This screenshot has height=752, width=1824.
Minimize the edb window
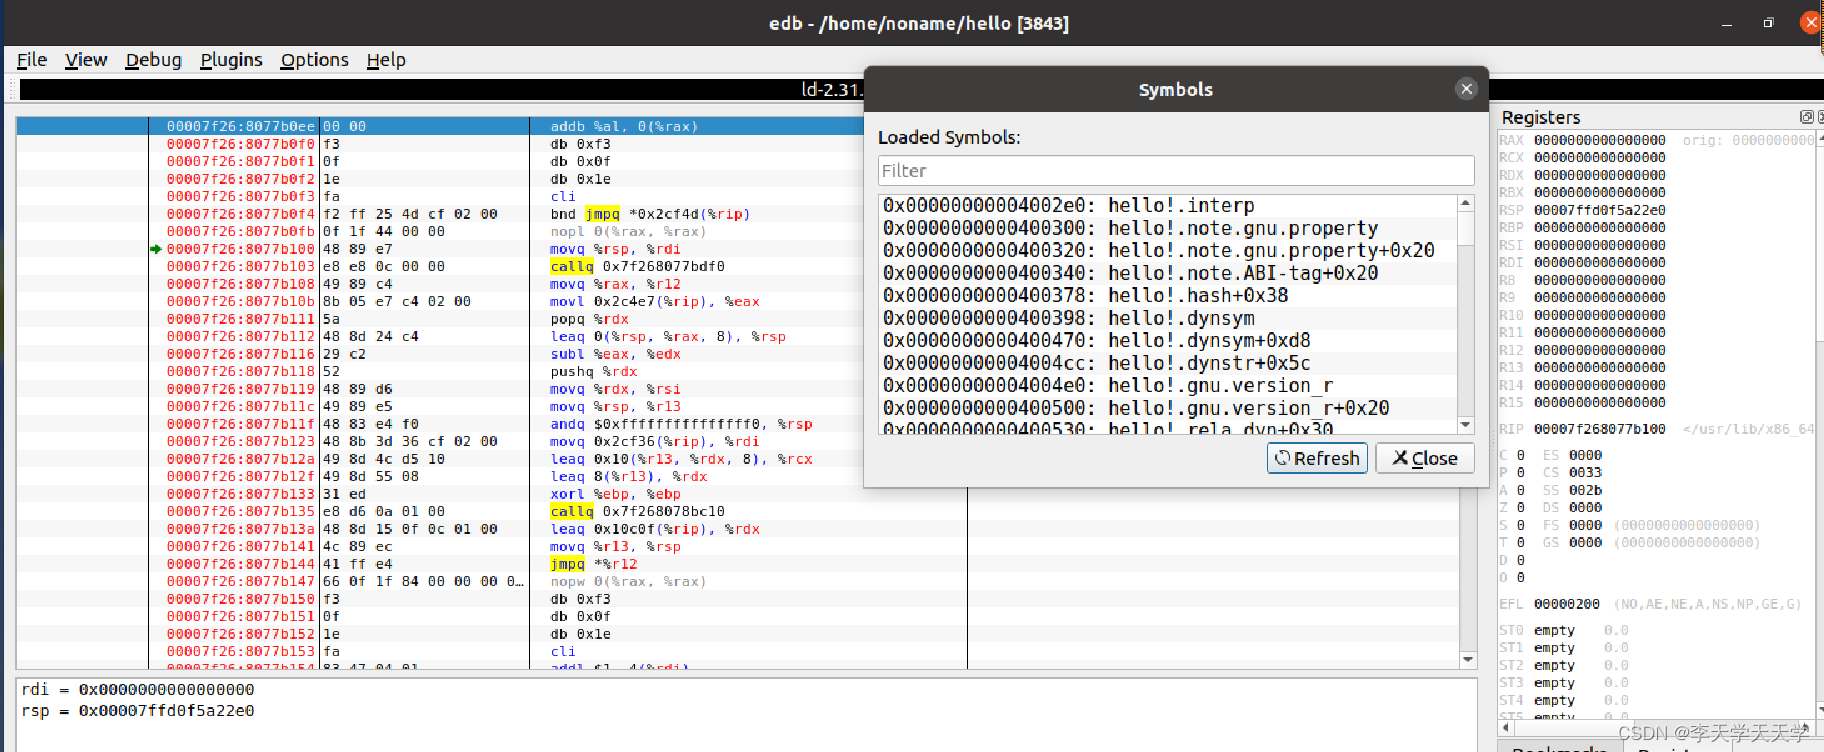tap(1726, 23)
